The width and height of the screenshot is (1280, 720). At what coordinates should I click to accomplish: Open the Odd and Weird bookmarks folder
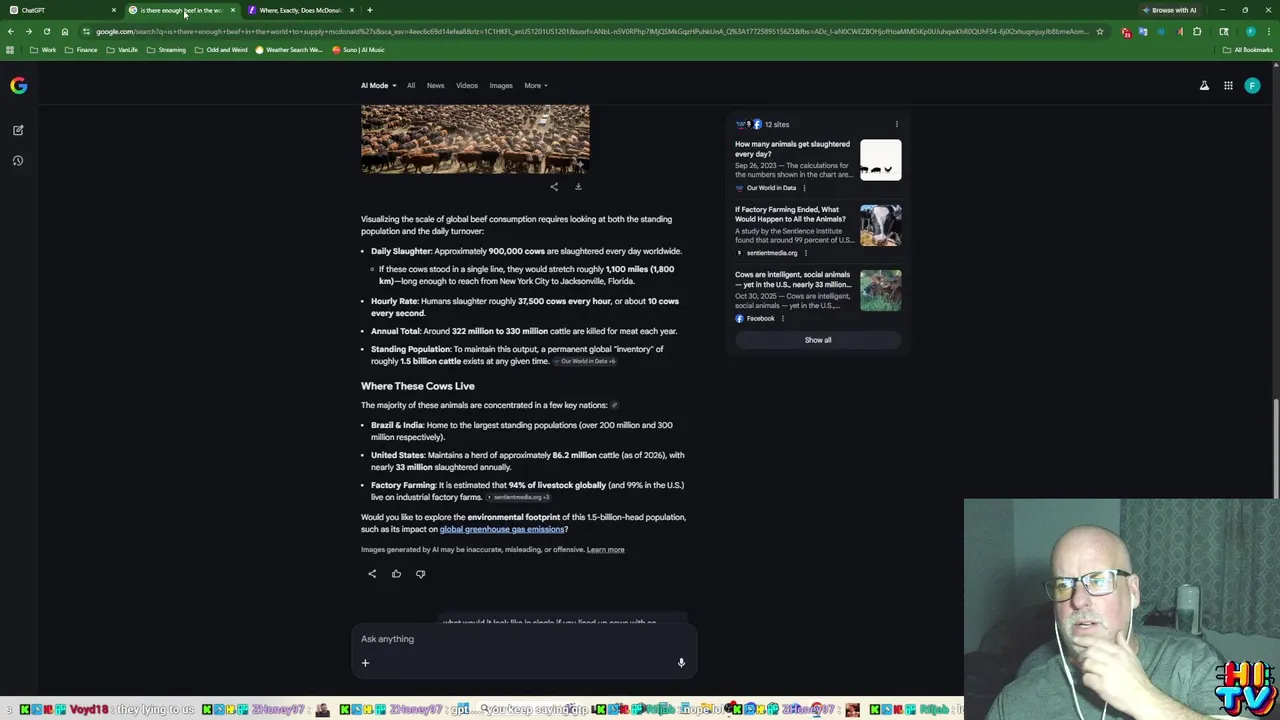pyautogui.click(x=221, y=50)
